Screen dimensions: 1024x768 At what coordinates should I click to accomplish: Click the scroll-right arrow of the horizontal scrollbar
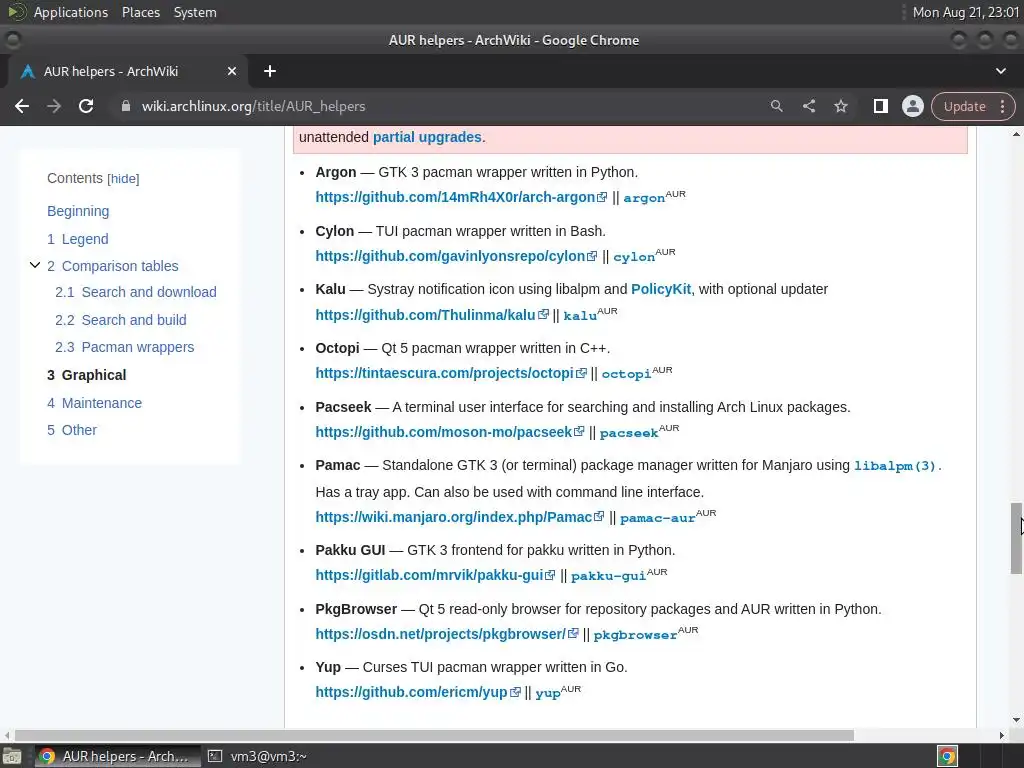[x=1001, y=735]
